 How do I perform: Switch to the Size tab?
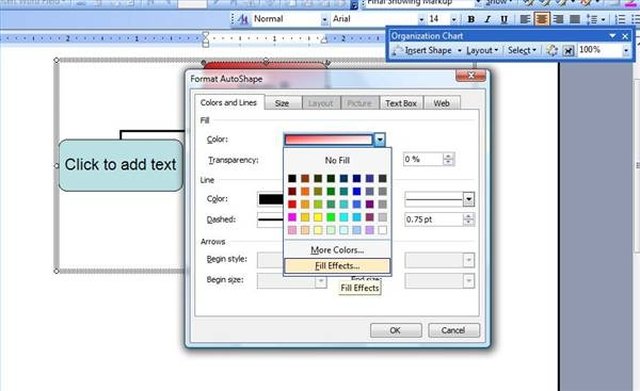[x=282, y=103]
